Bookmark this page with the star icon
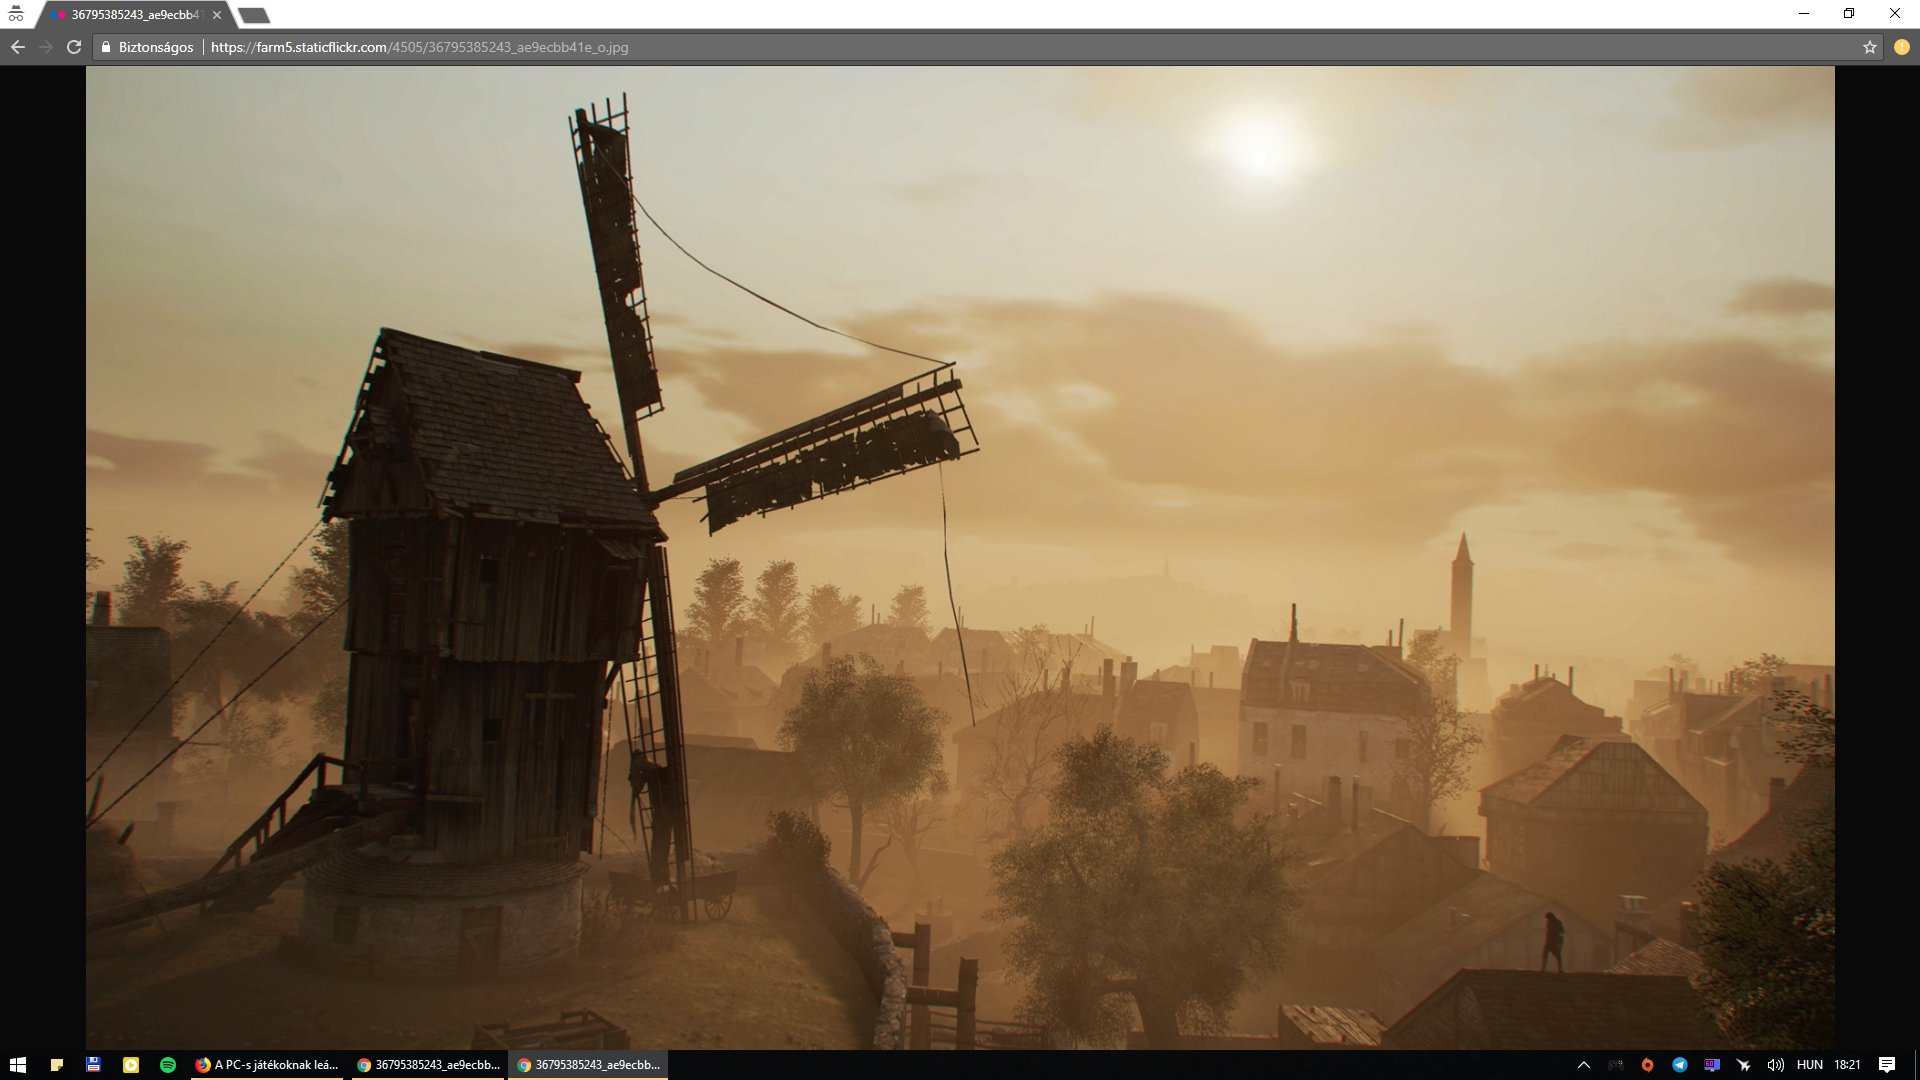The width and height of the screenshot is (1920, 1080). [x=1869, y=47]
